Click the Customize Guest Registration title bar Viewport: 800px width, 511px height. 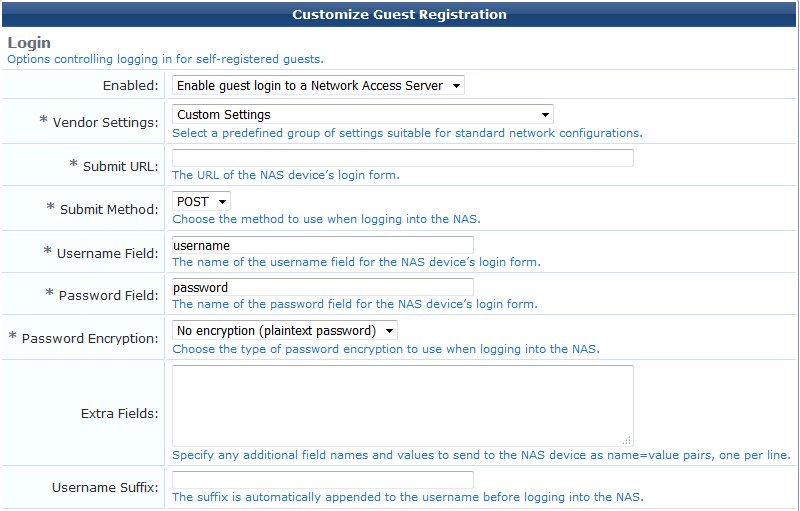[399, 15]
